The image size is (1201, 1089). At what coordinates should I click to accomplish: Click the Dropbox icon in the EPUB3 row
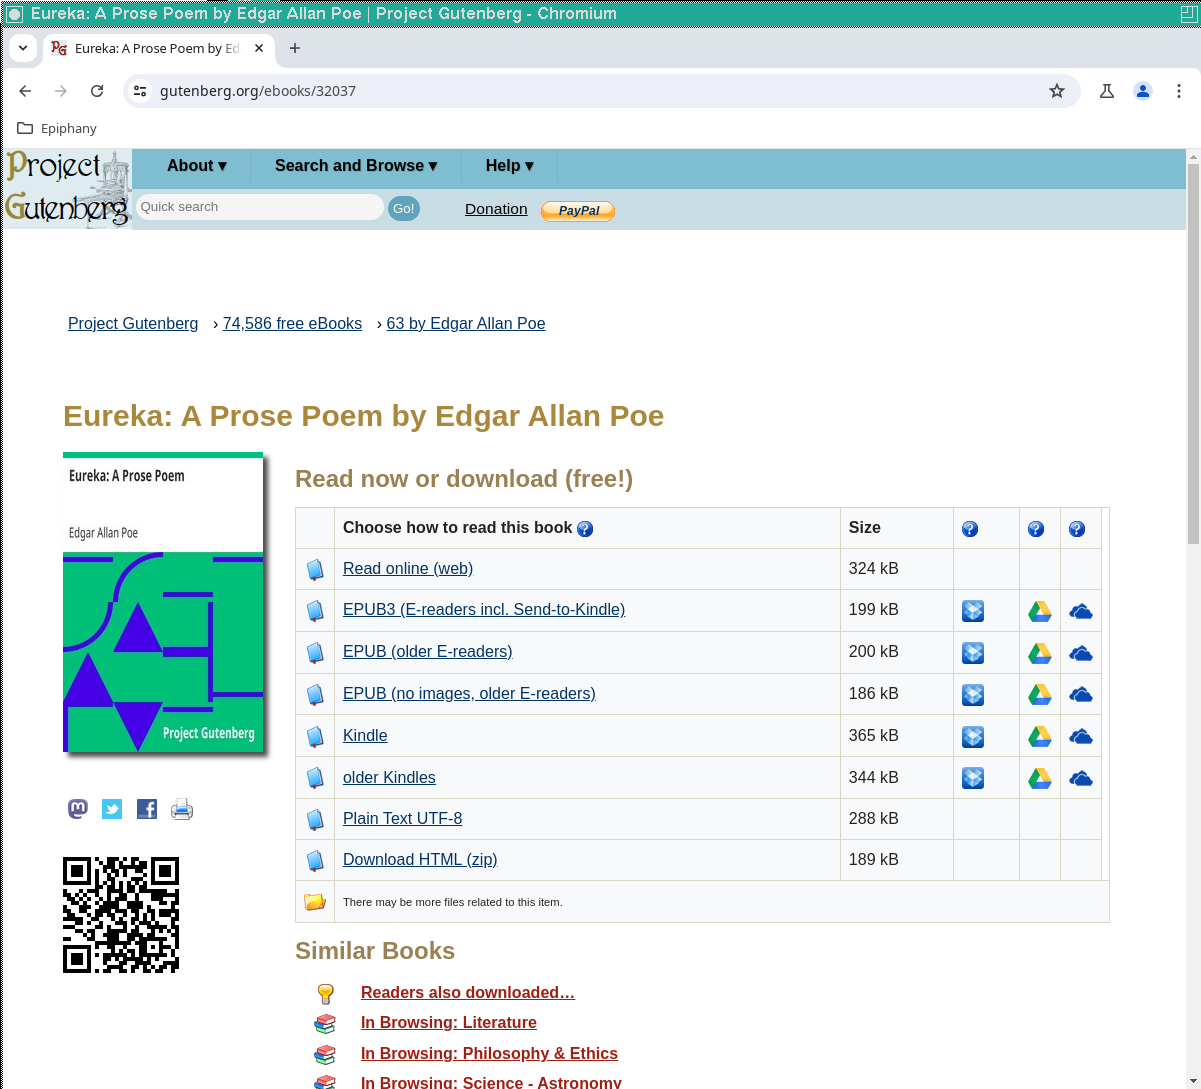point(973,611)
